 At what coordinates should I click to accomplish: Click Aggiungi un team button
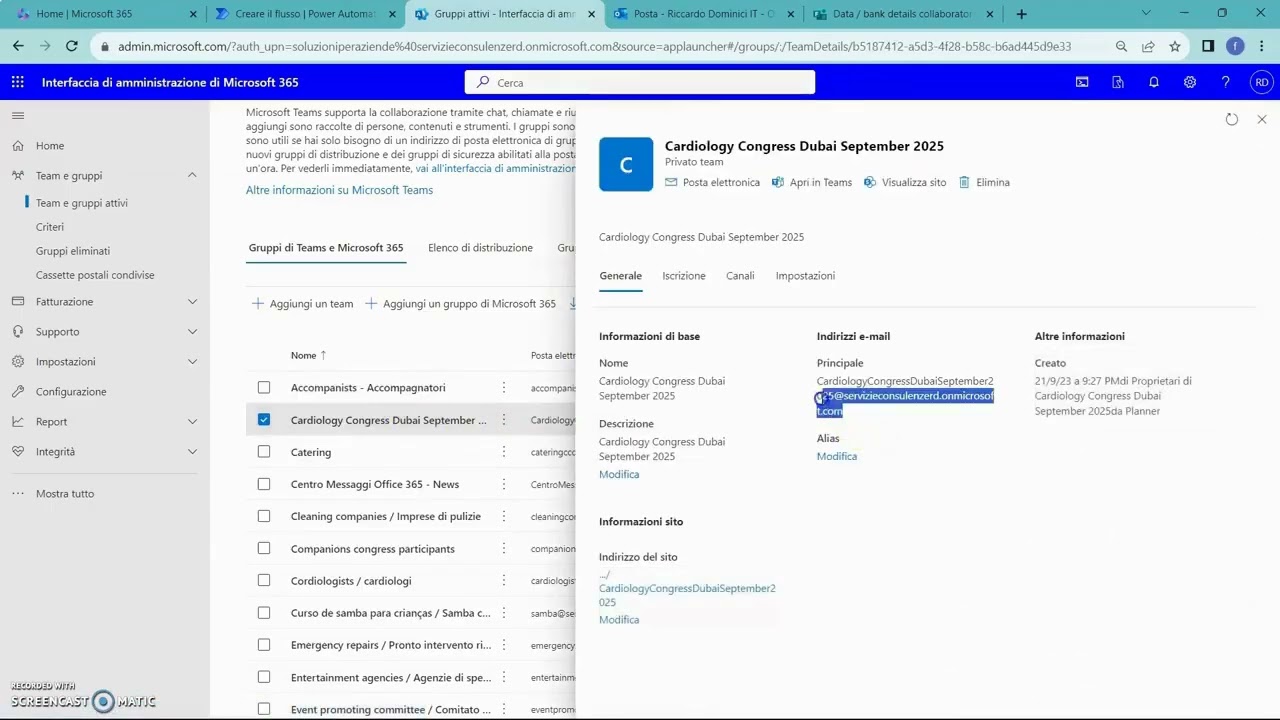(302, 303)
